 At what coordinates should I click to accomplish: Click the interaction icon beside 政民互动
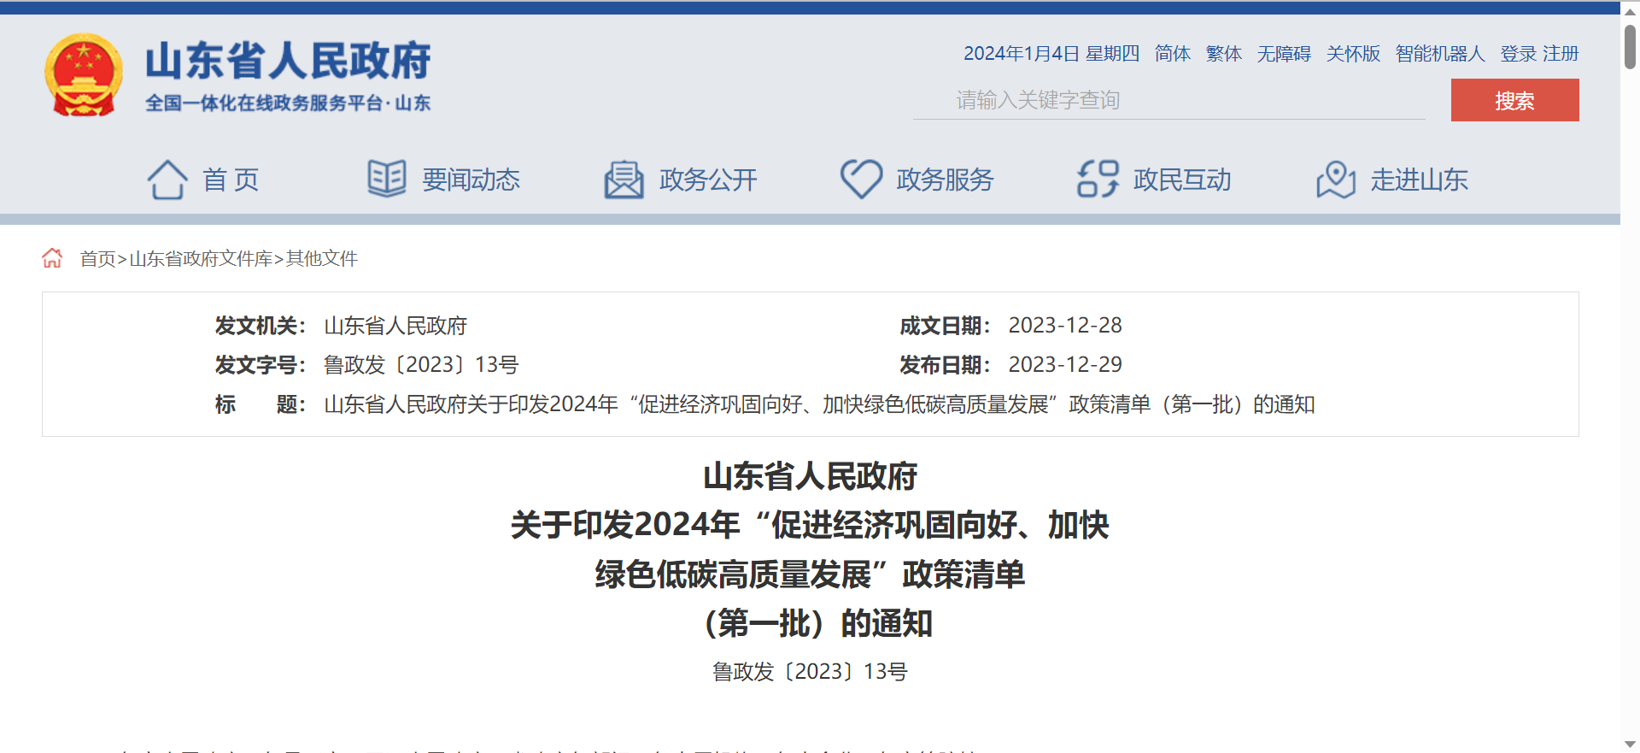(1097, 179)
